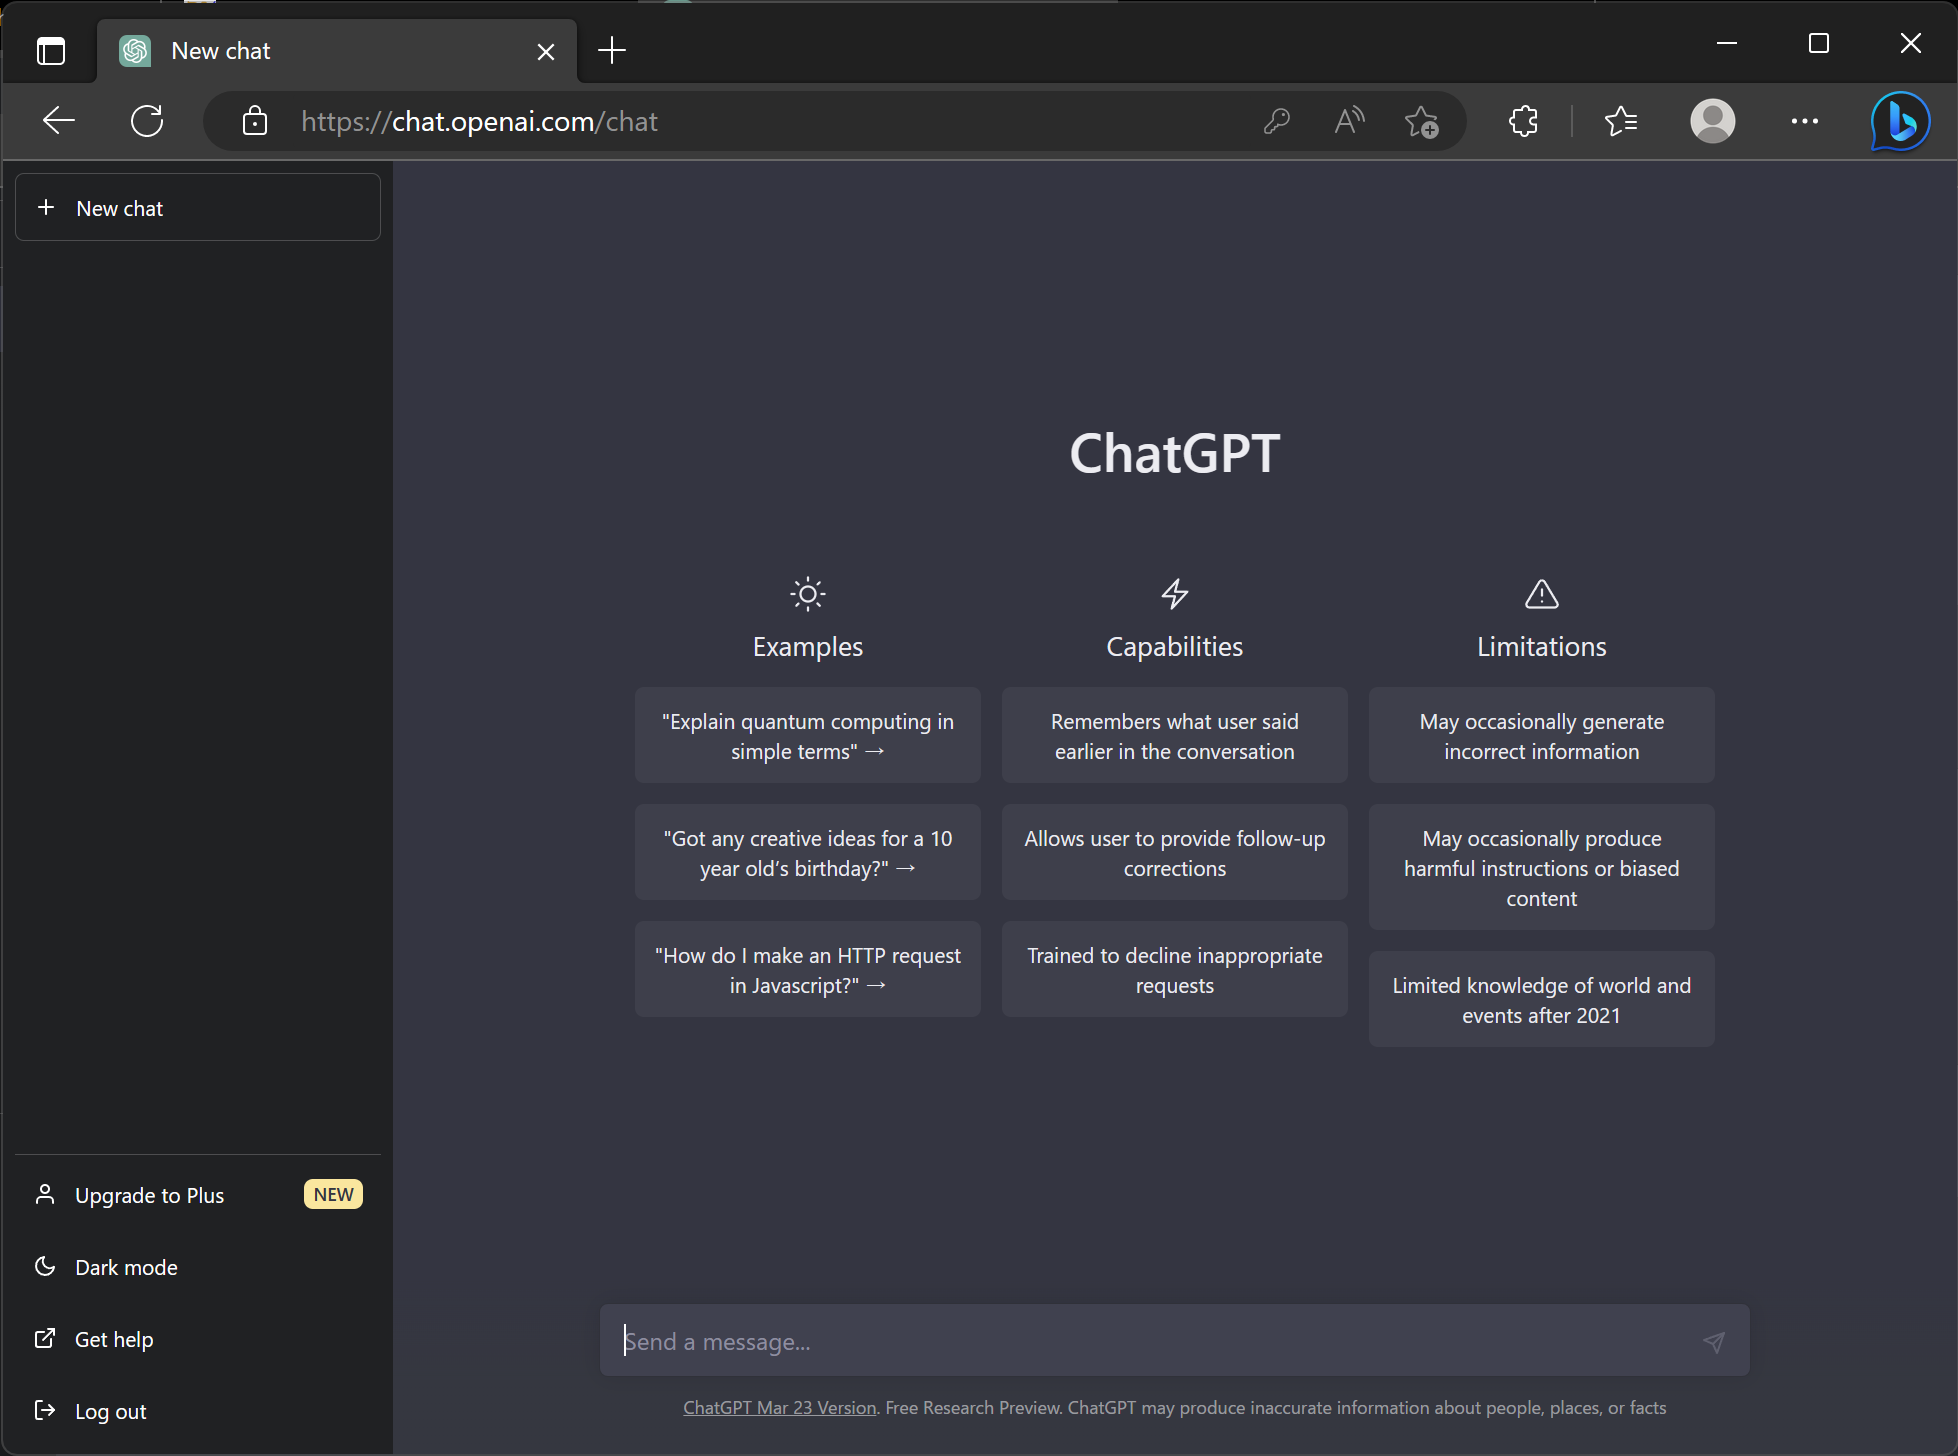Start a New chat in sidebar
Viewport: 1958px width, 1456px height.
click(198, 208)
